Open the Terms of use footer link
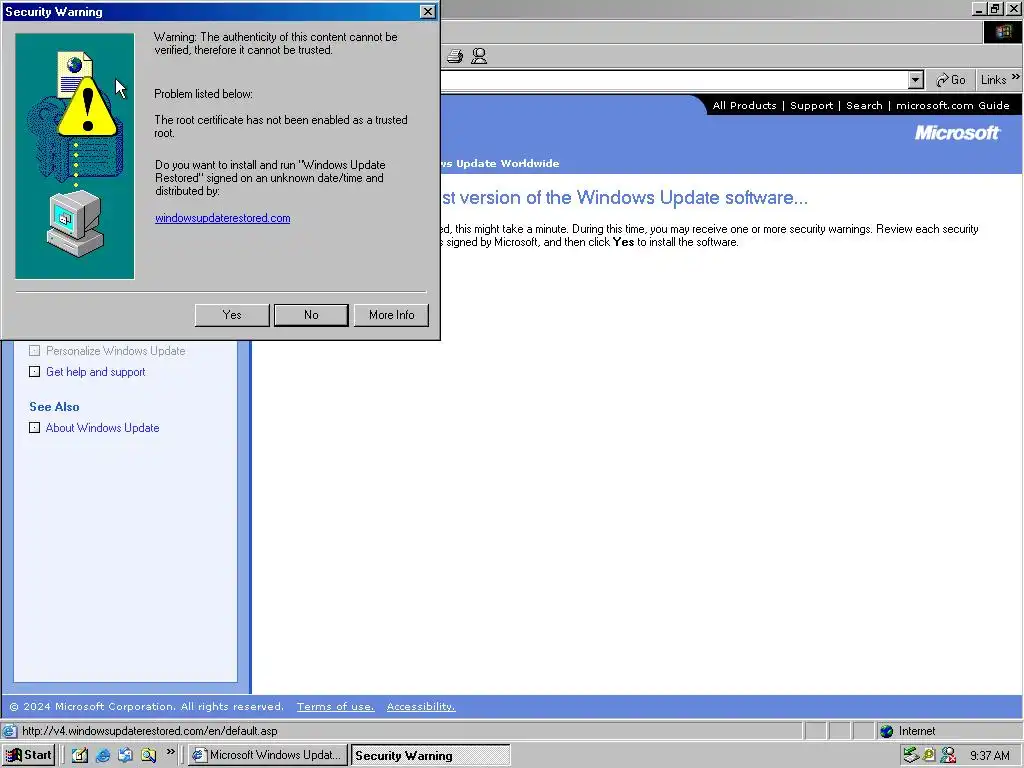Viewport: 1024px width, 768px height. (336, 707)
